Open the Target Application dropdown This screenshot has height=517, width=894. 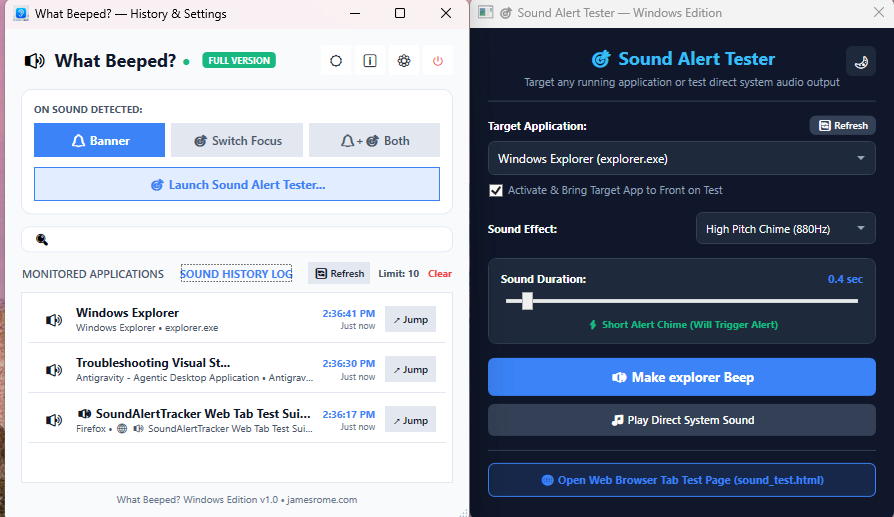[682, 158]
